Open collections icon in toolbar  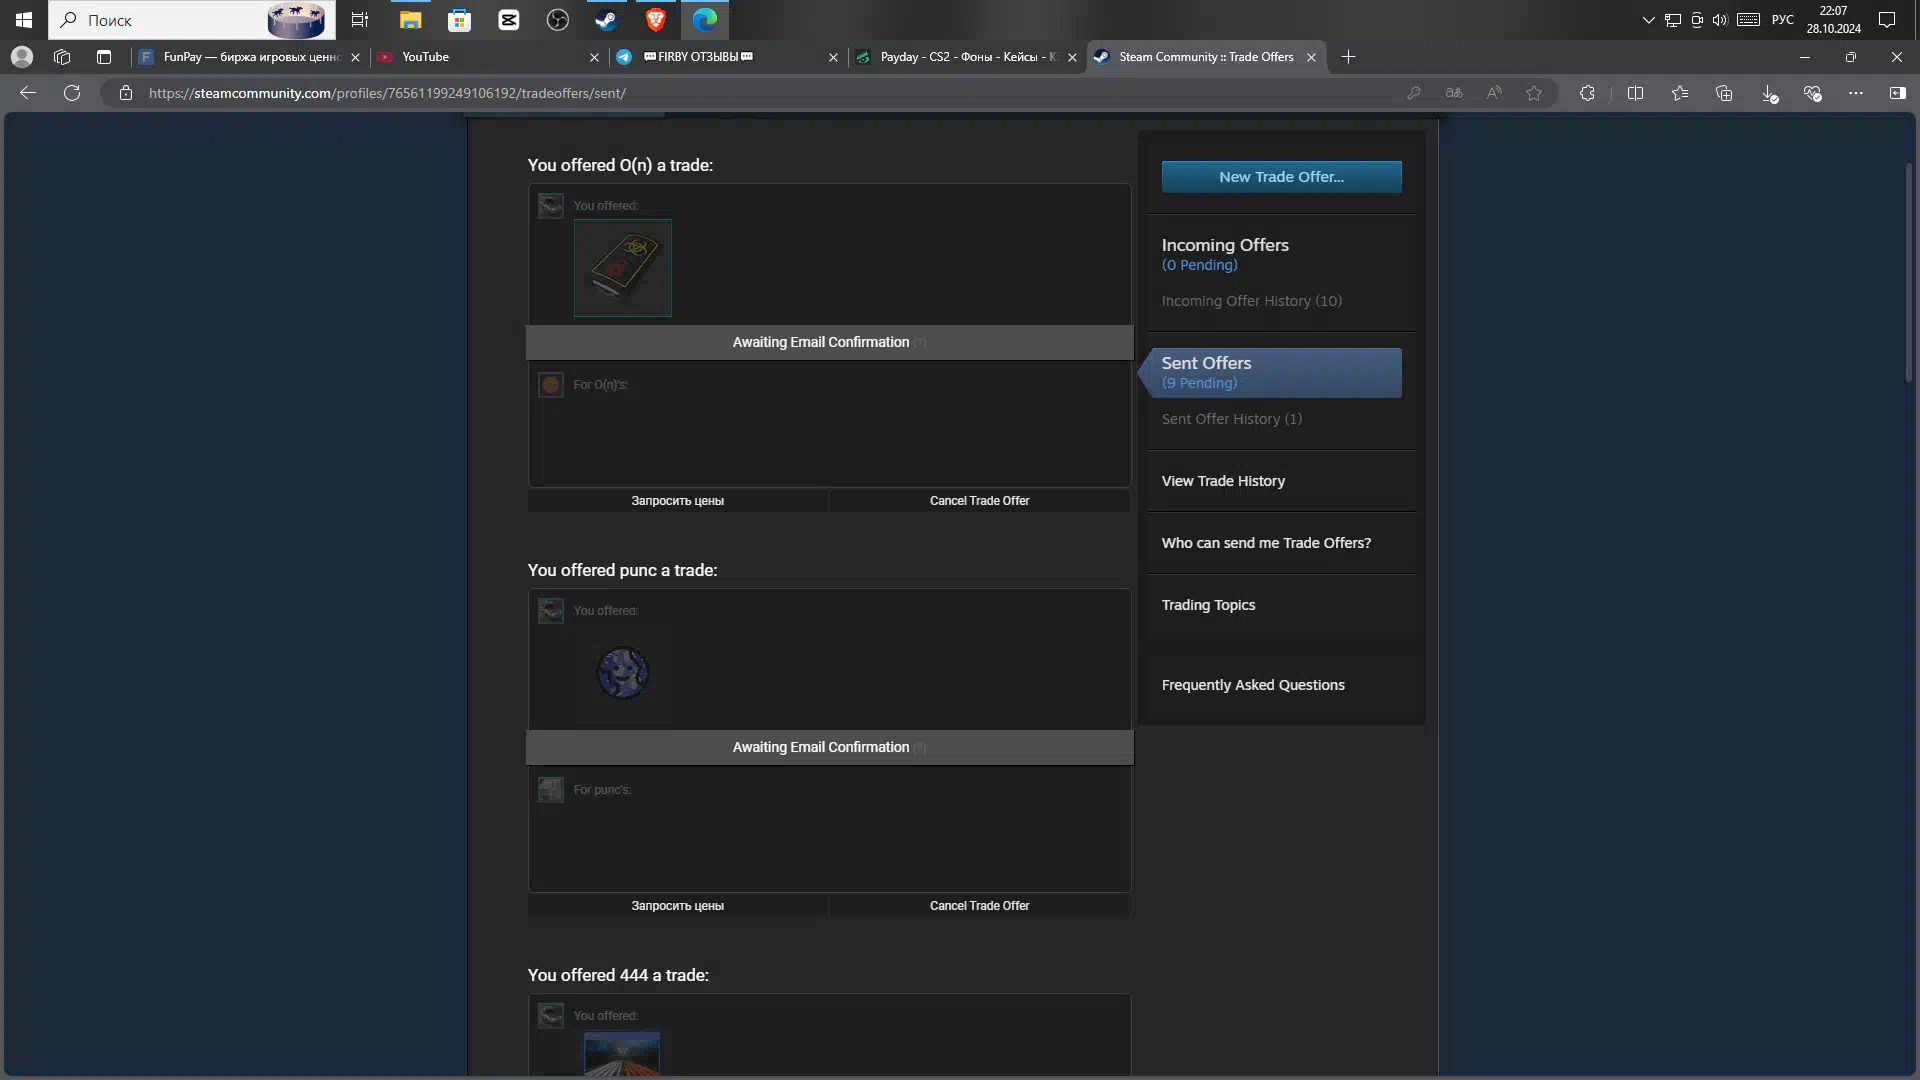[1724, 93]
